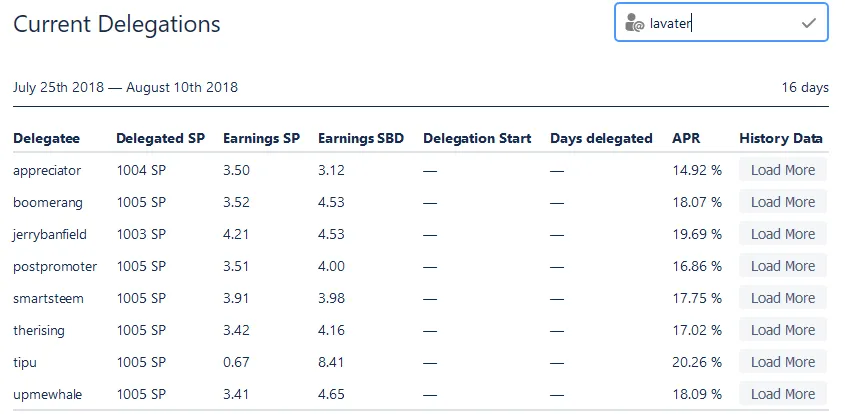Click the Delegated SP column header
This screenshot has width=845, height=414.
(x=161, y=139)
